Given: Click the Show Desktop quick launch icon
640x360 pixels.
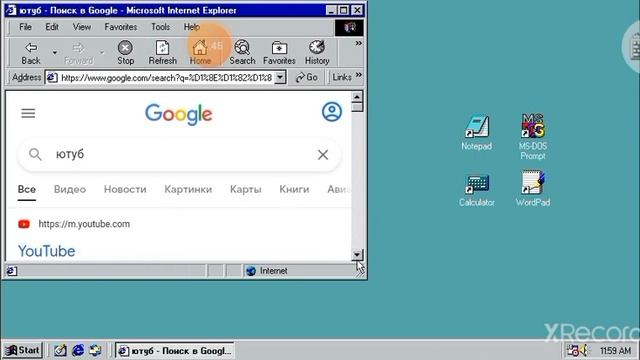Looking at the screenshot, I should 60,350.
